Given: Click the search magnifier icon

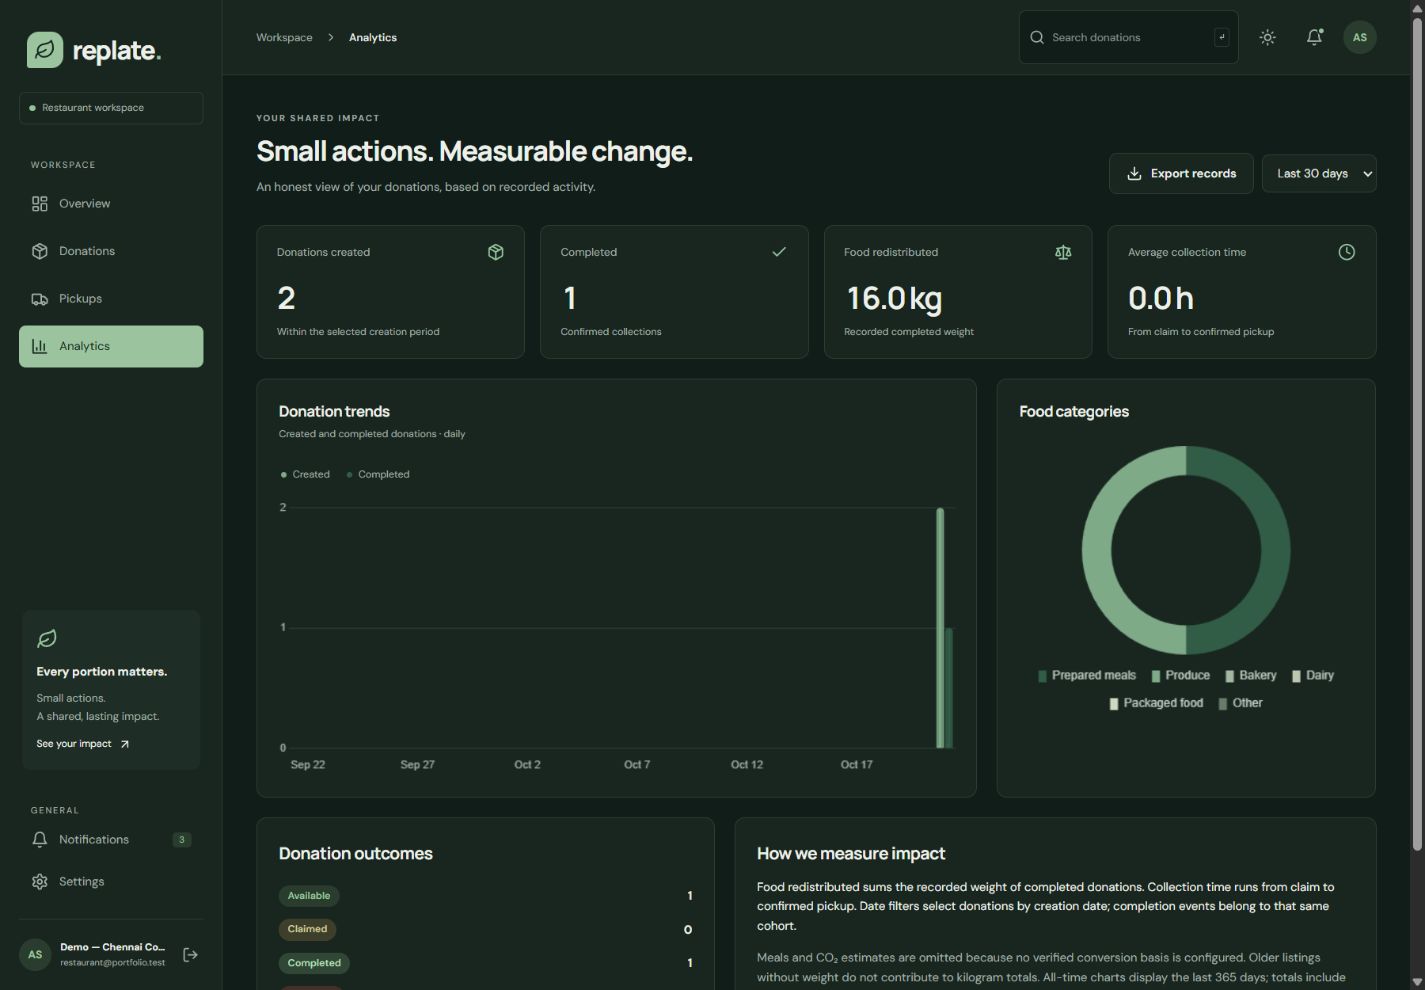Looking at the screenshot, I should coord(1037,37).
